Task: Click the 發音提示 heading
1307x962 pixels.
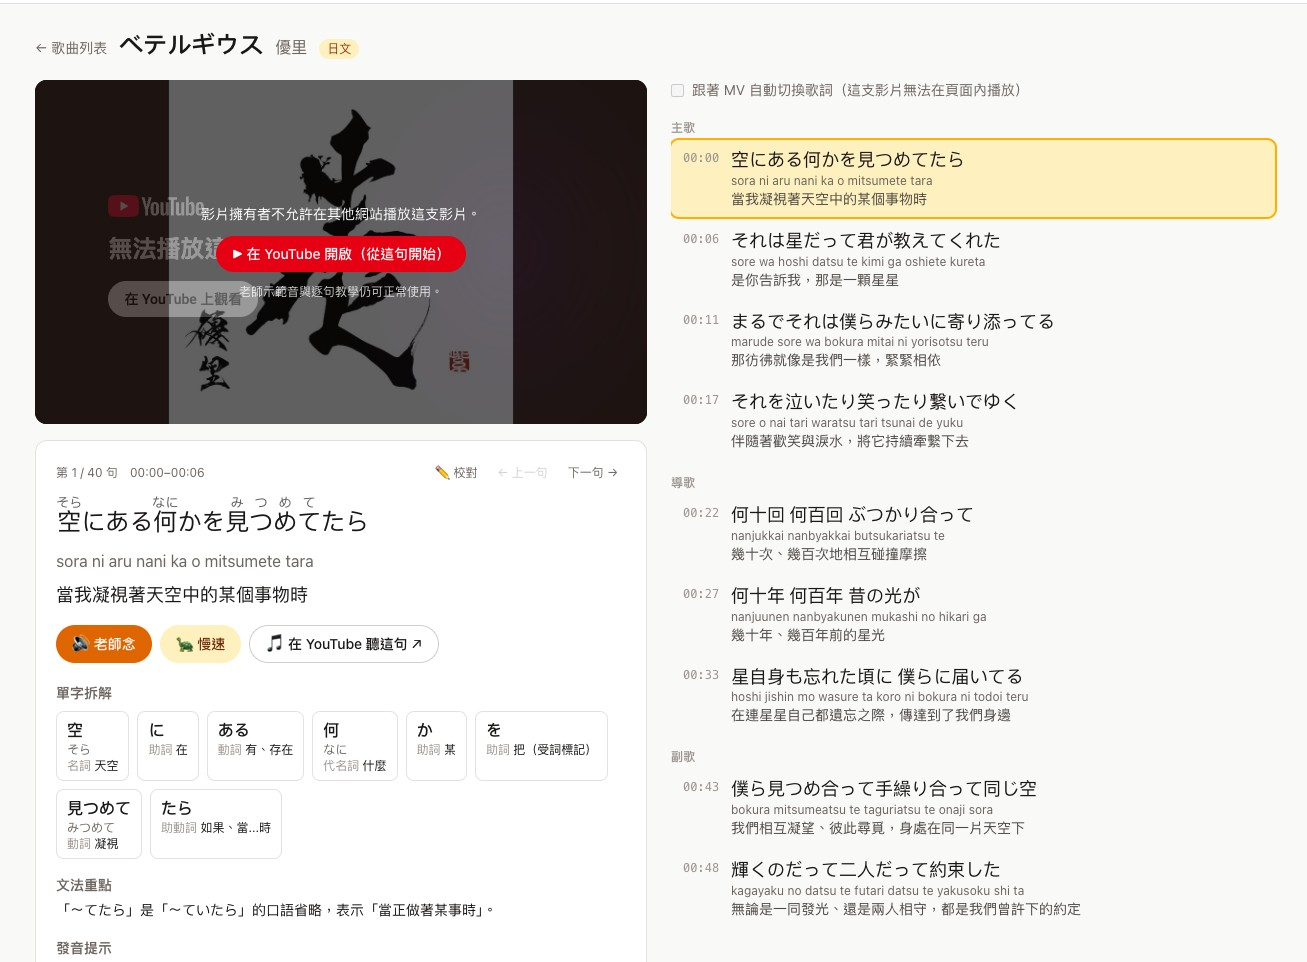Action: pos(84,949)
